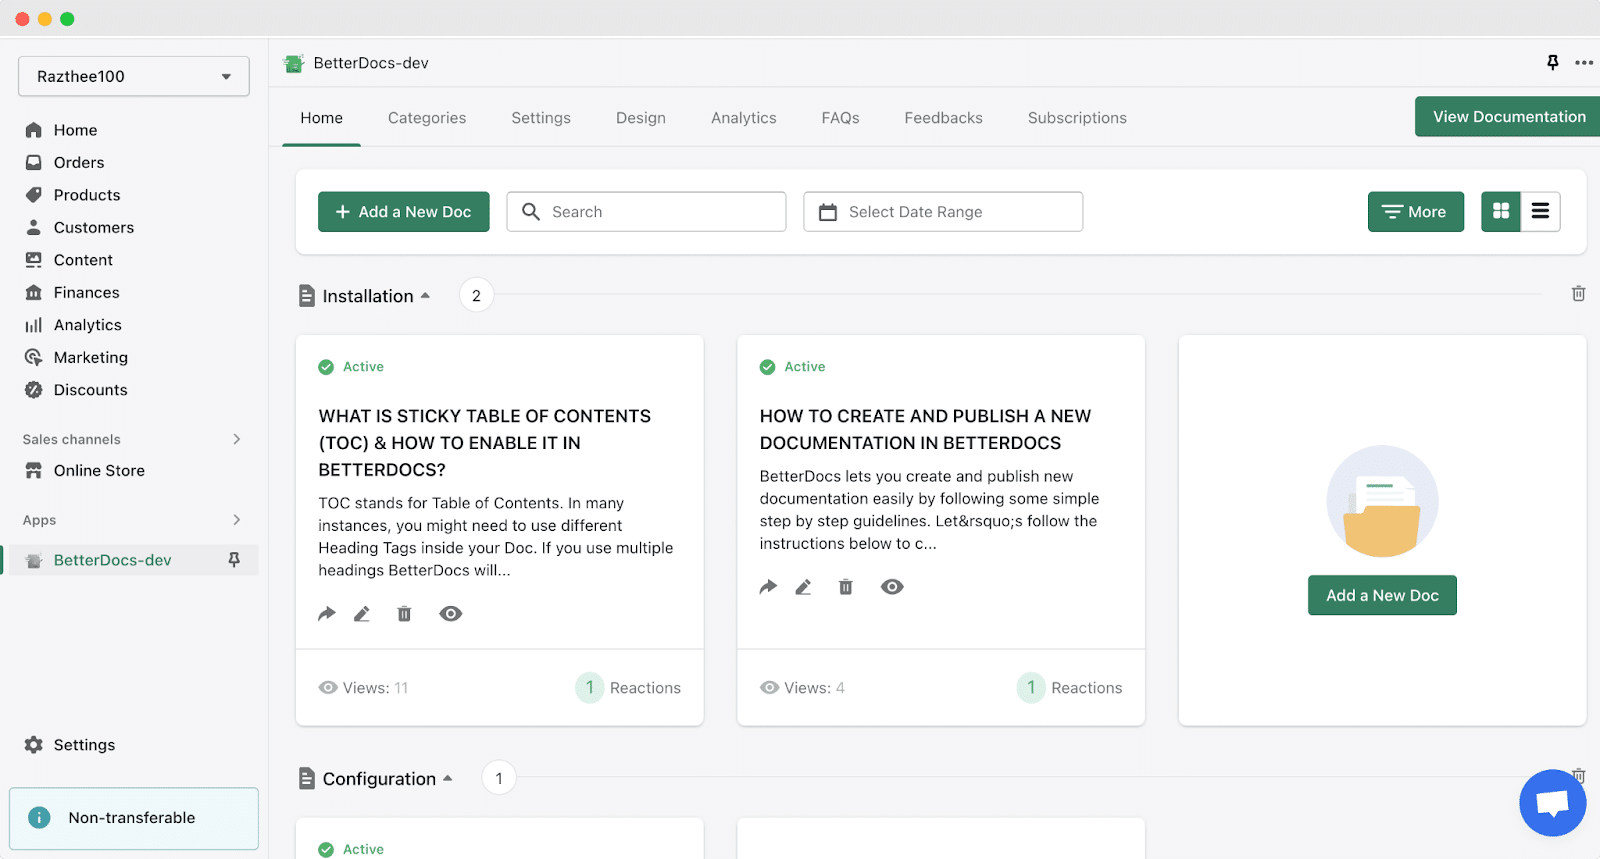Edit the Sticky Table of Contents doc

362,614
